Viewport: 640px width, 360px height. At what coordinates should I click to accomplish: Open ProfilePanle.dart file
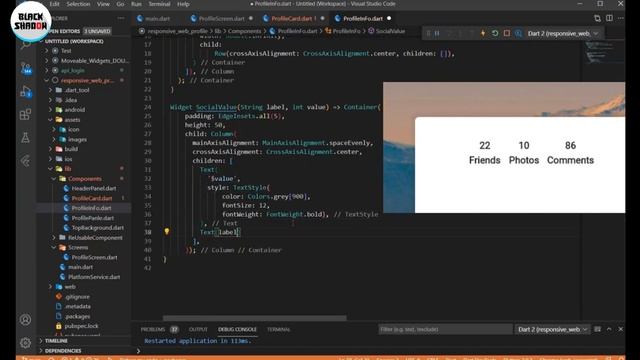coord(84,218)
